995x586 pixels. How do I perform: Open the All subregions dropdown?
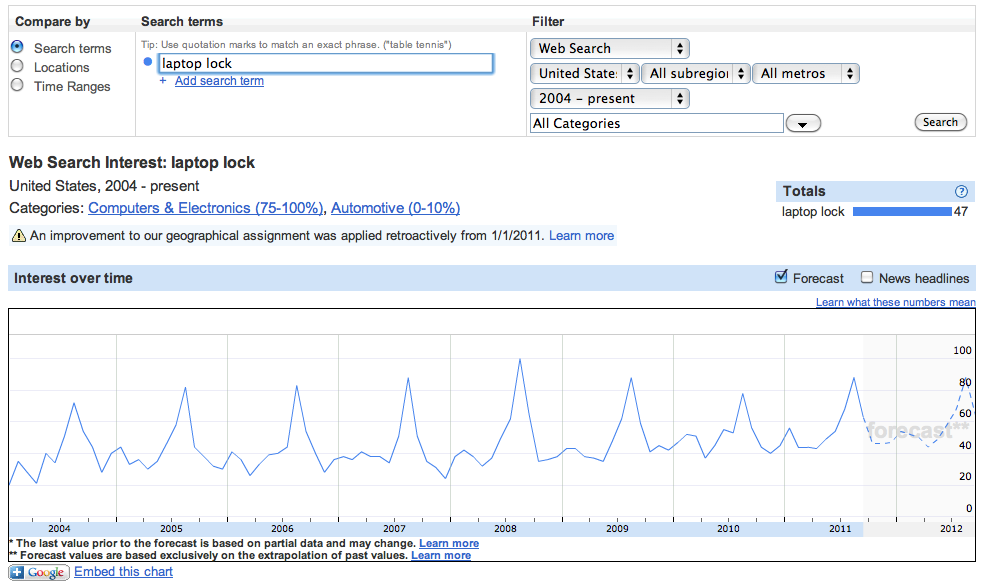coord(695,74)
